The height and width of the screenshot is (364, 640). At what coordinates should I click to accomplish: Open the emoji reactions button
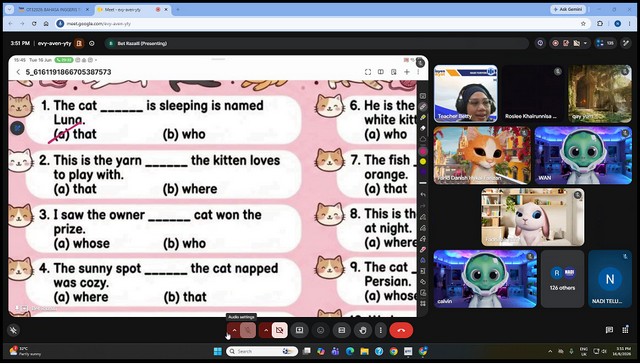pyautogui.click(x=320, y=330)
